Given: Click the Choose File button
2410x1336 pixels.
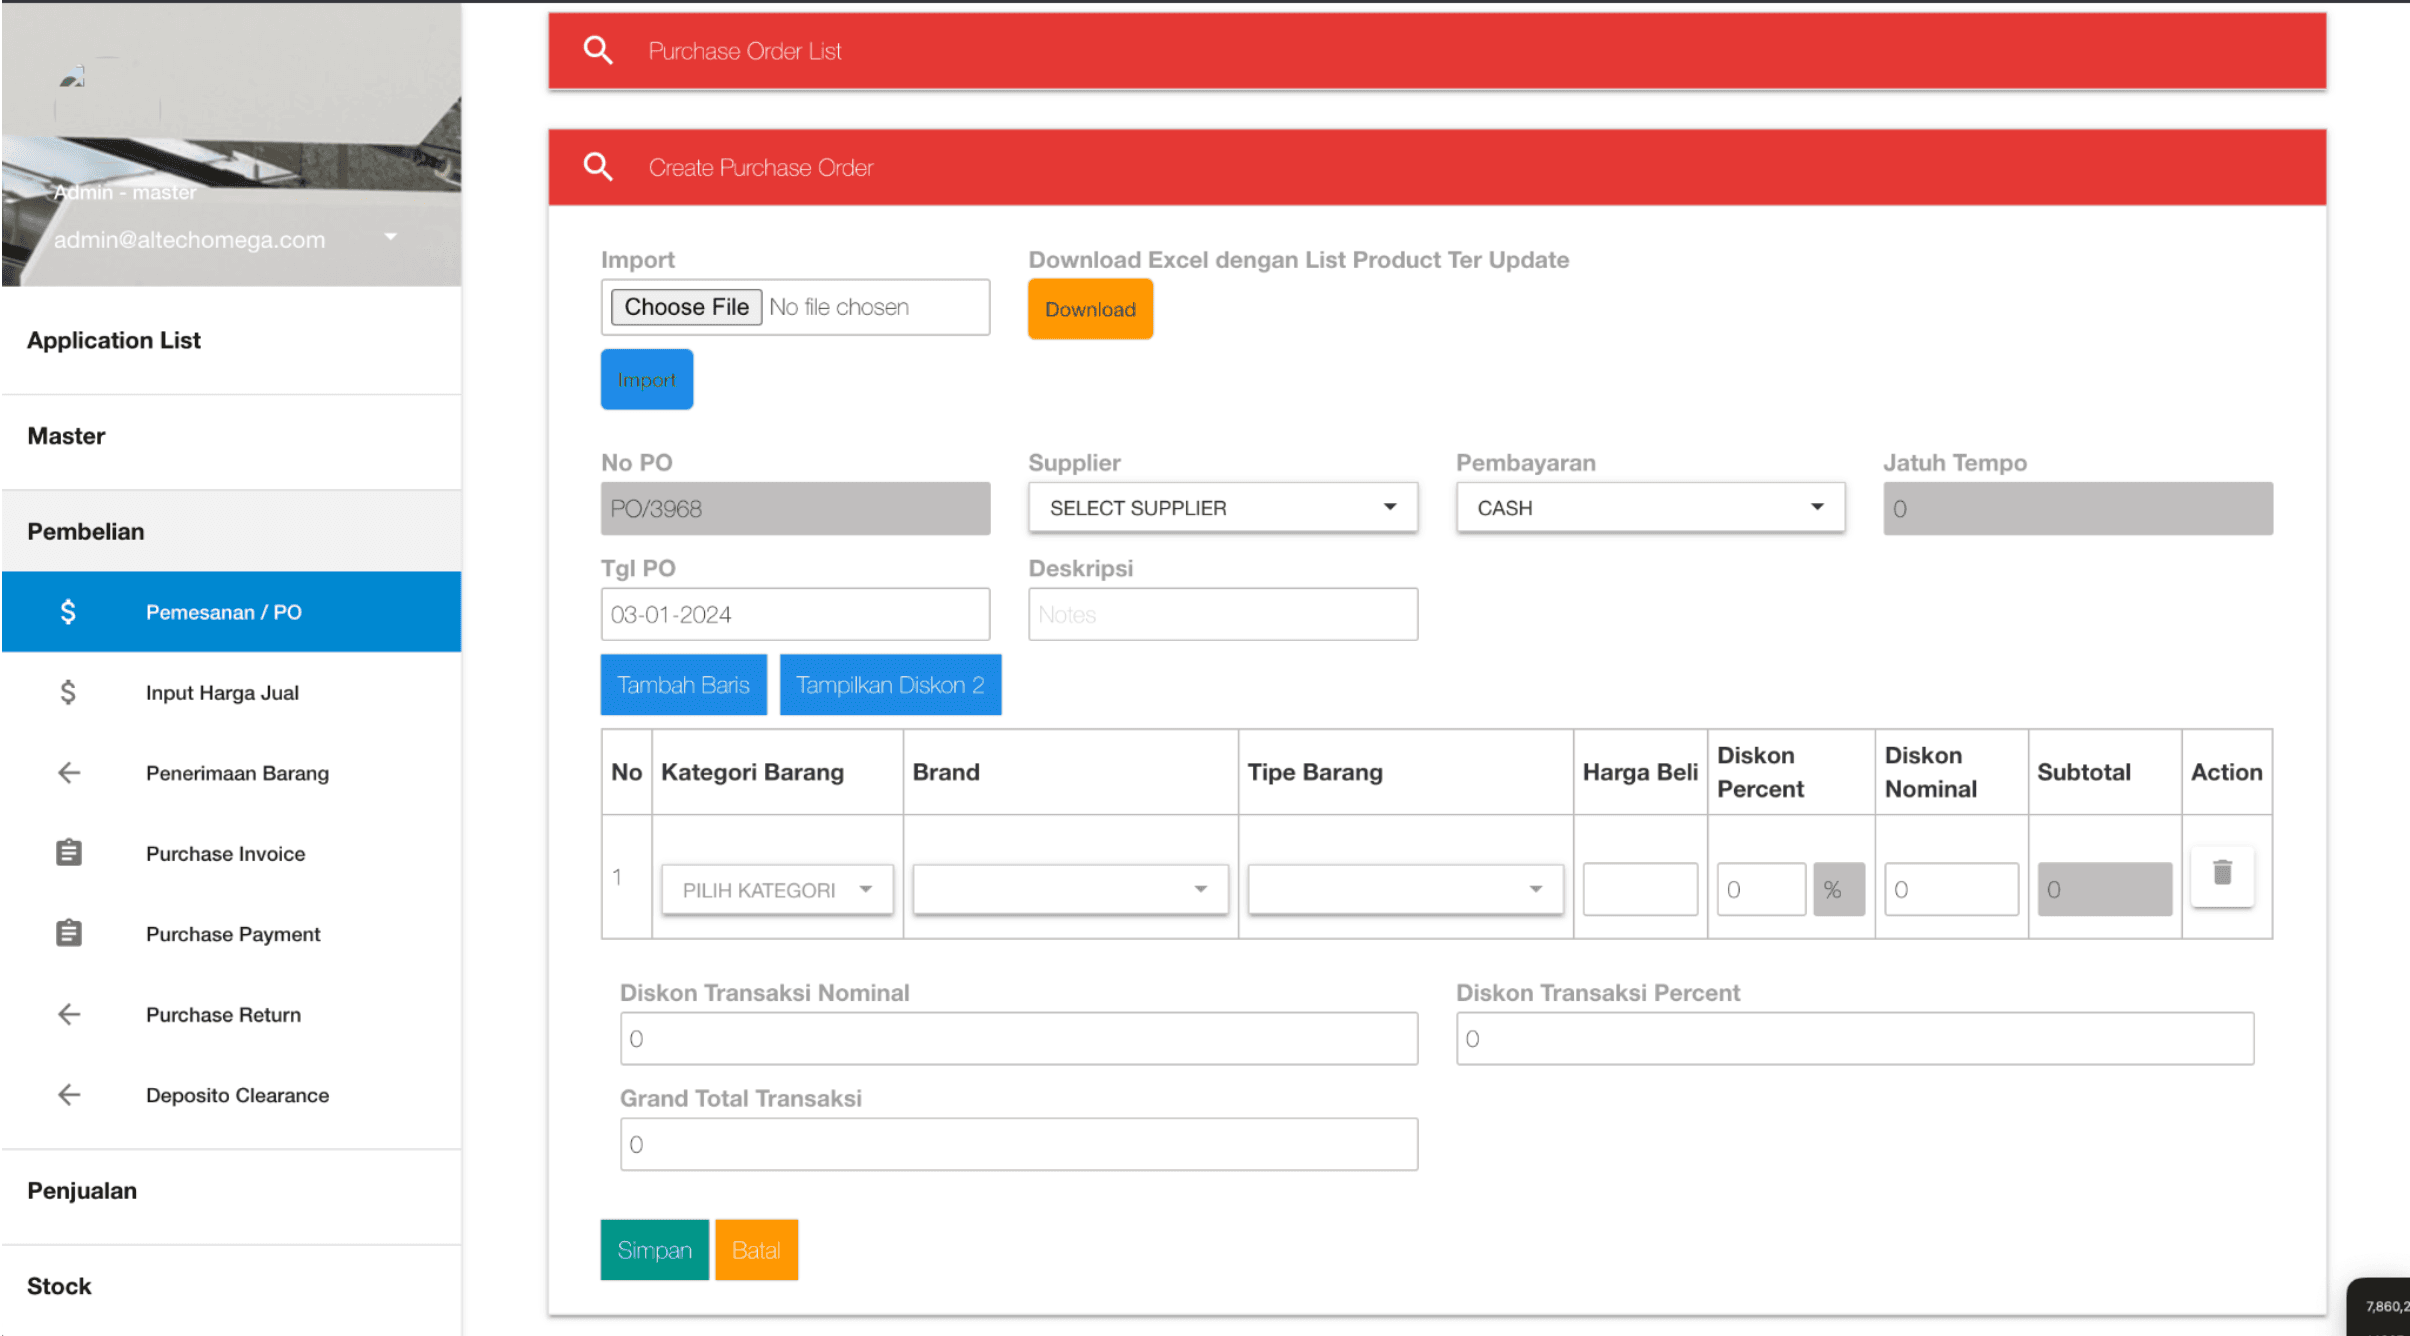Looking at the screenshot, I should tap(686, 307).
